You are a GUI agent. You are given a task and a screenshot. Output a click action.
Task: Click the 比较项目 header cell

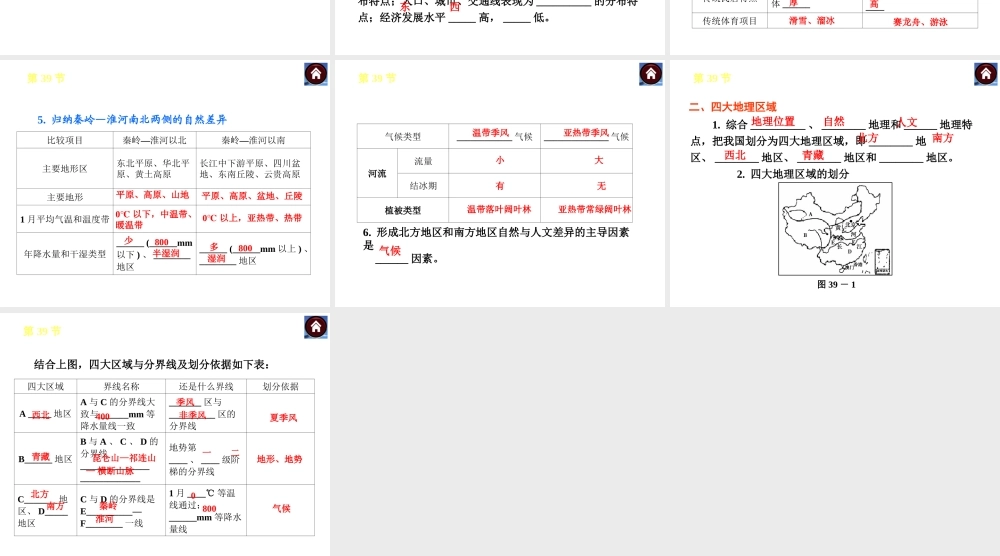tap(65, 140)
